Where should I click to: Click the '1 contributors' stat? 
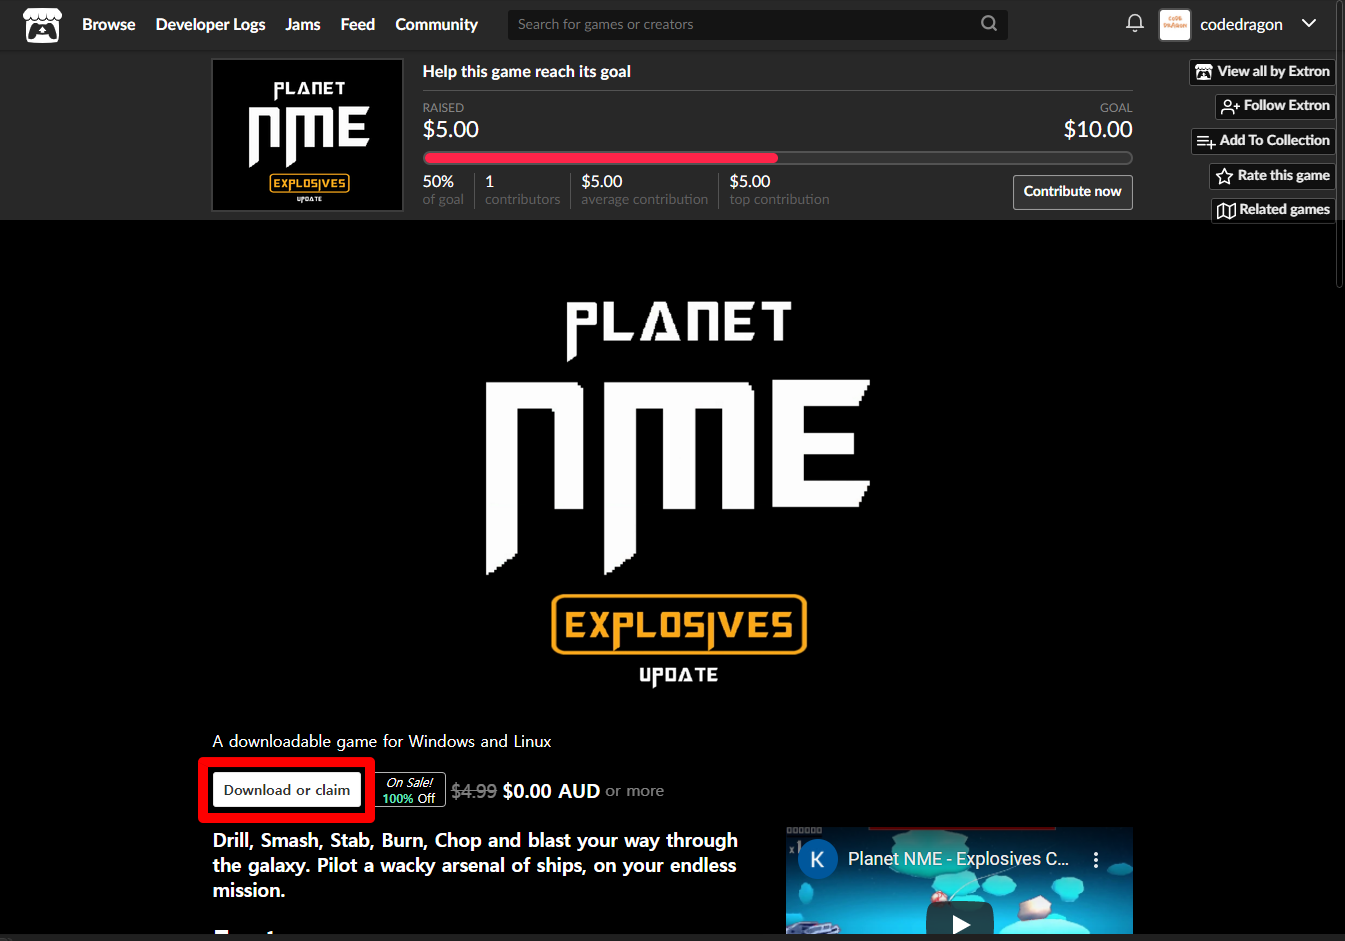[522, 189]
